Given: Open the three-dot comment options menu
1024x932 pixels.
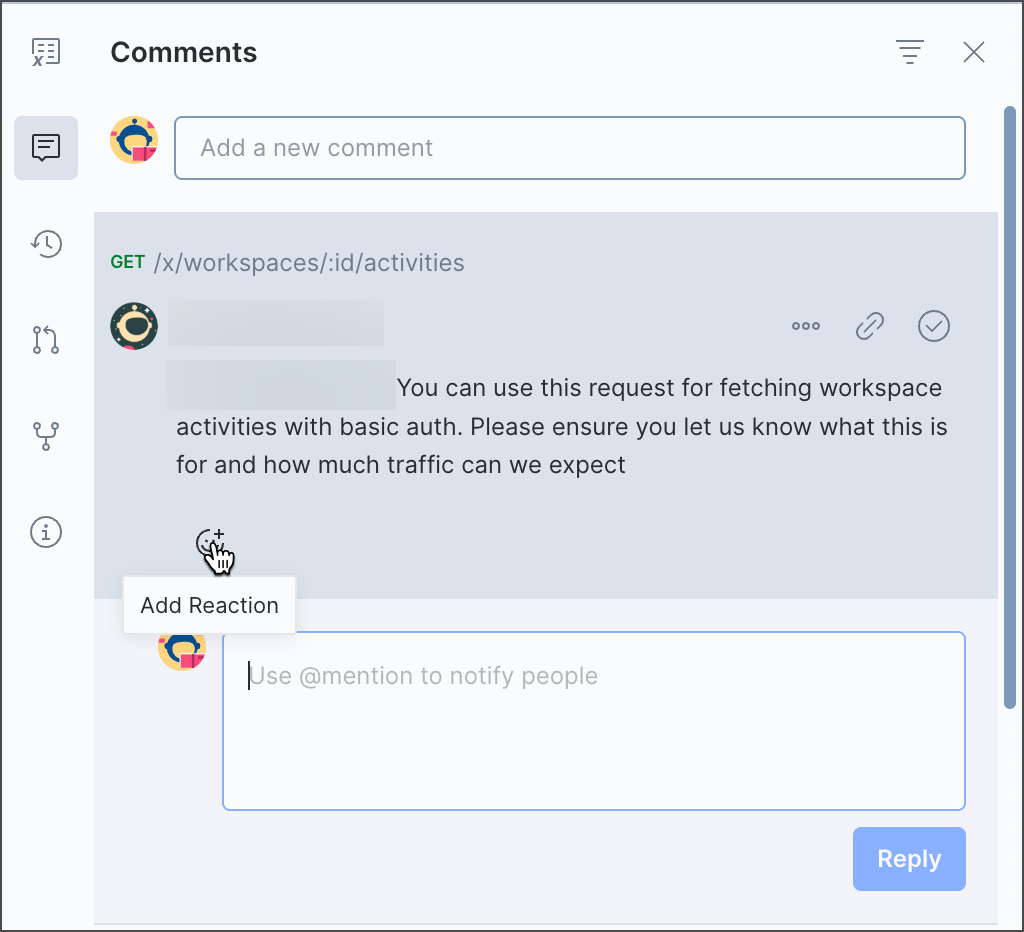Looking at the screenshot, I should pyautogui.click(x=806, y=326).
